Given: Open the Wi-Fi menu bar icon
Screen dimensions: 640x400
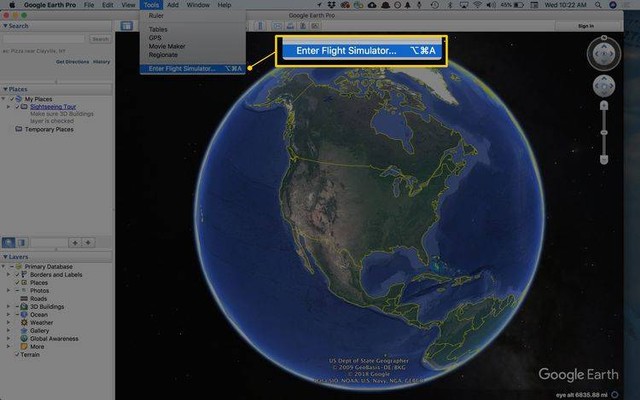Looking at the screenshot, I should (478, 5).
